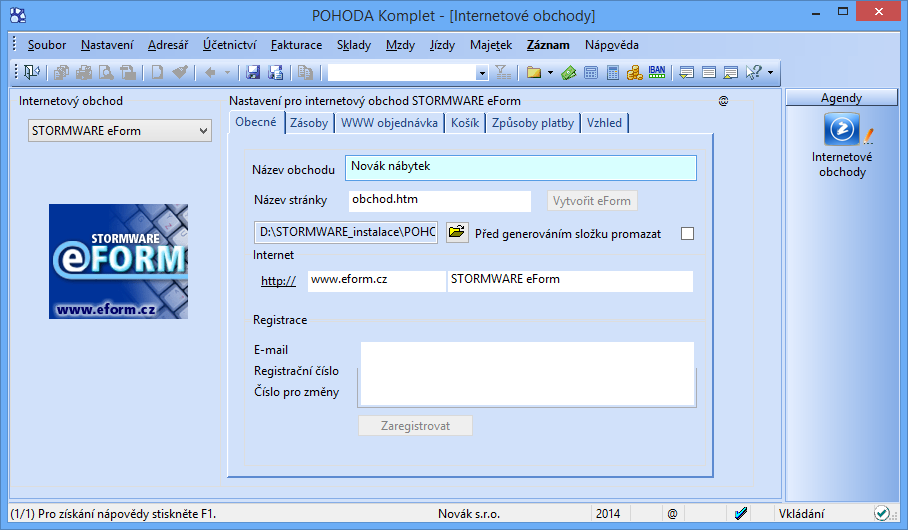Click the STORMWARE eFORM logo image
Image resolution: width=908 pixels, height=530 pixels.
(x=118, y=261)
